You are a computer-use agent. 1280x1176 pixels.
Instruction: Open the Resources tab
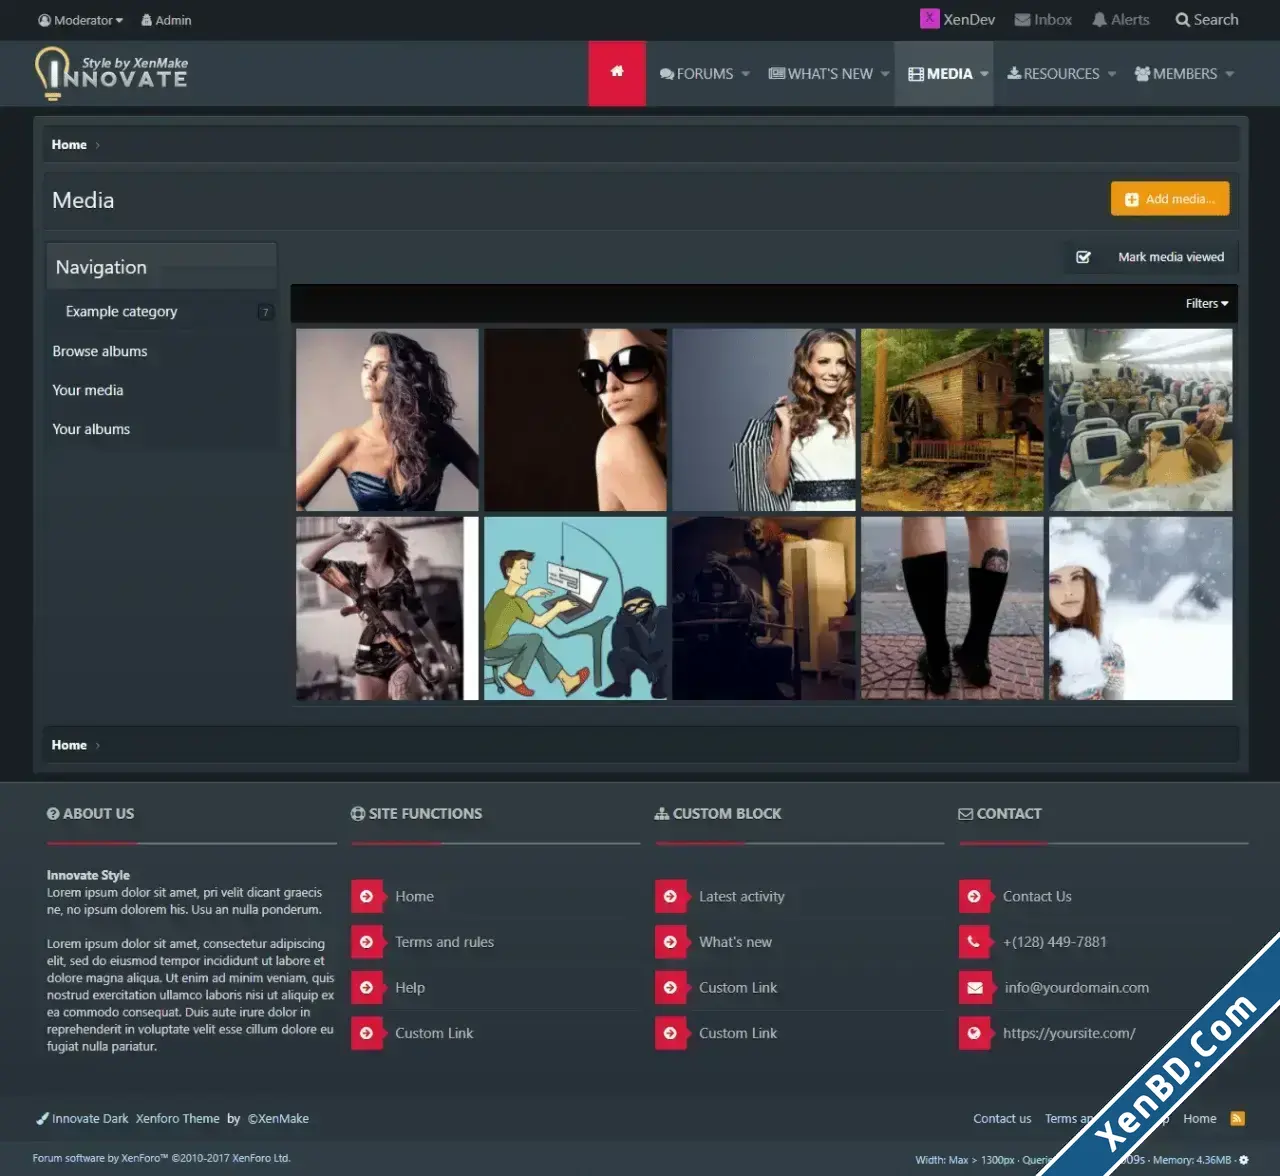click(x=1053, y=74)
